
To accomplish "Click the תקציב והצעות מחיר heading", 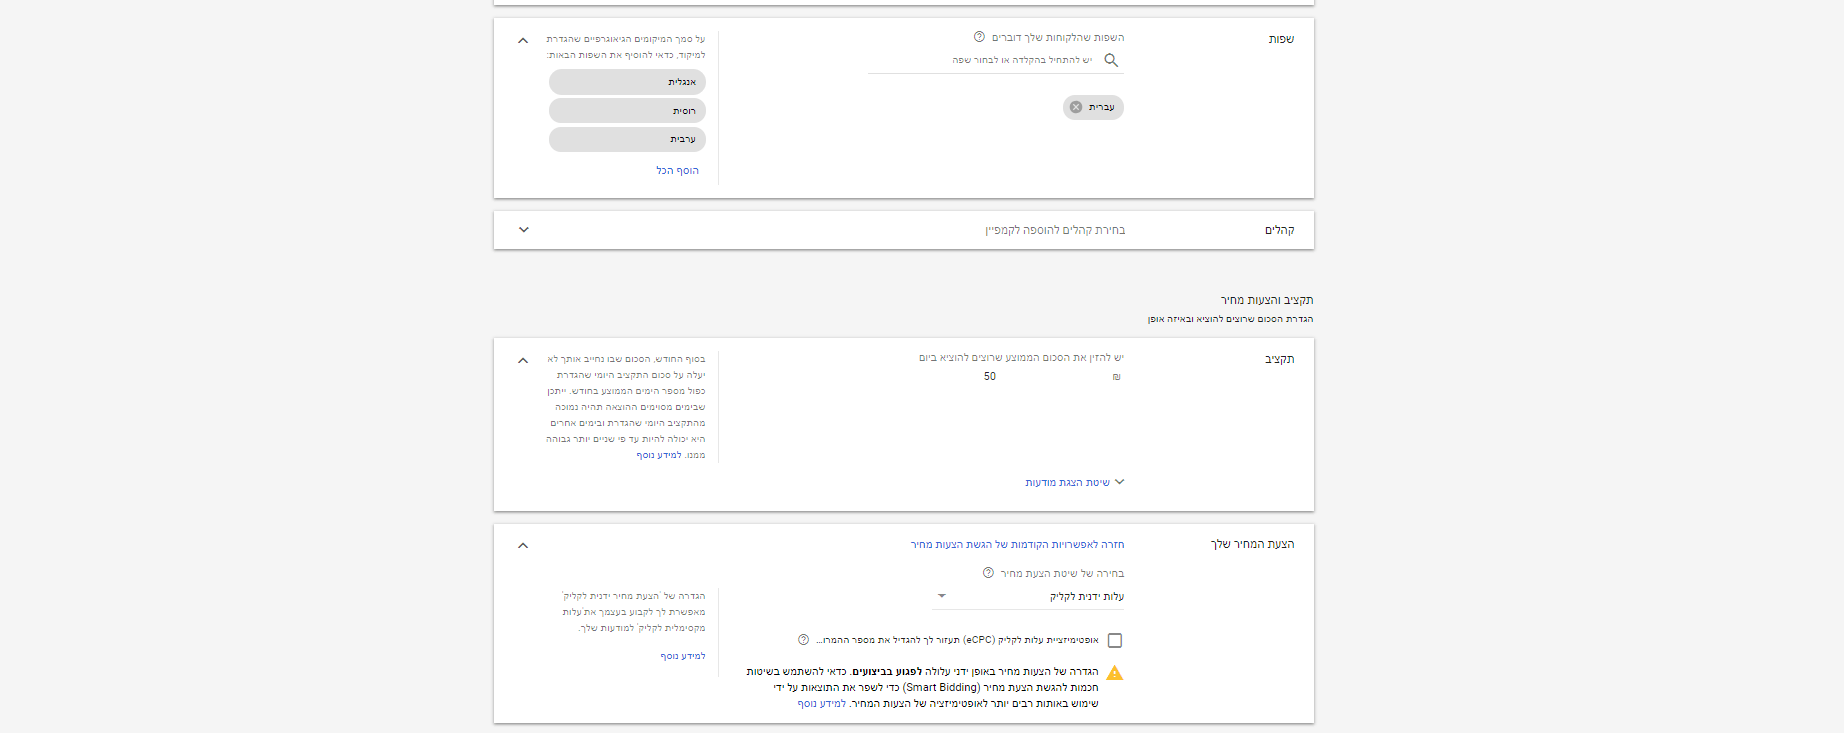I will 1267,300.
